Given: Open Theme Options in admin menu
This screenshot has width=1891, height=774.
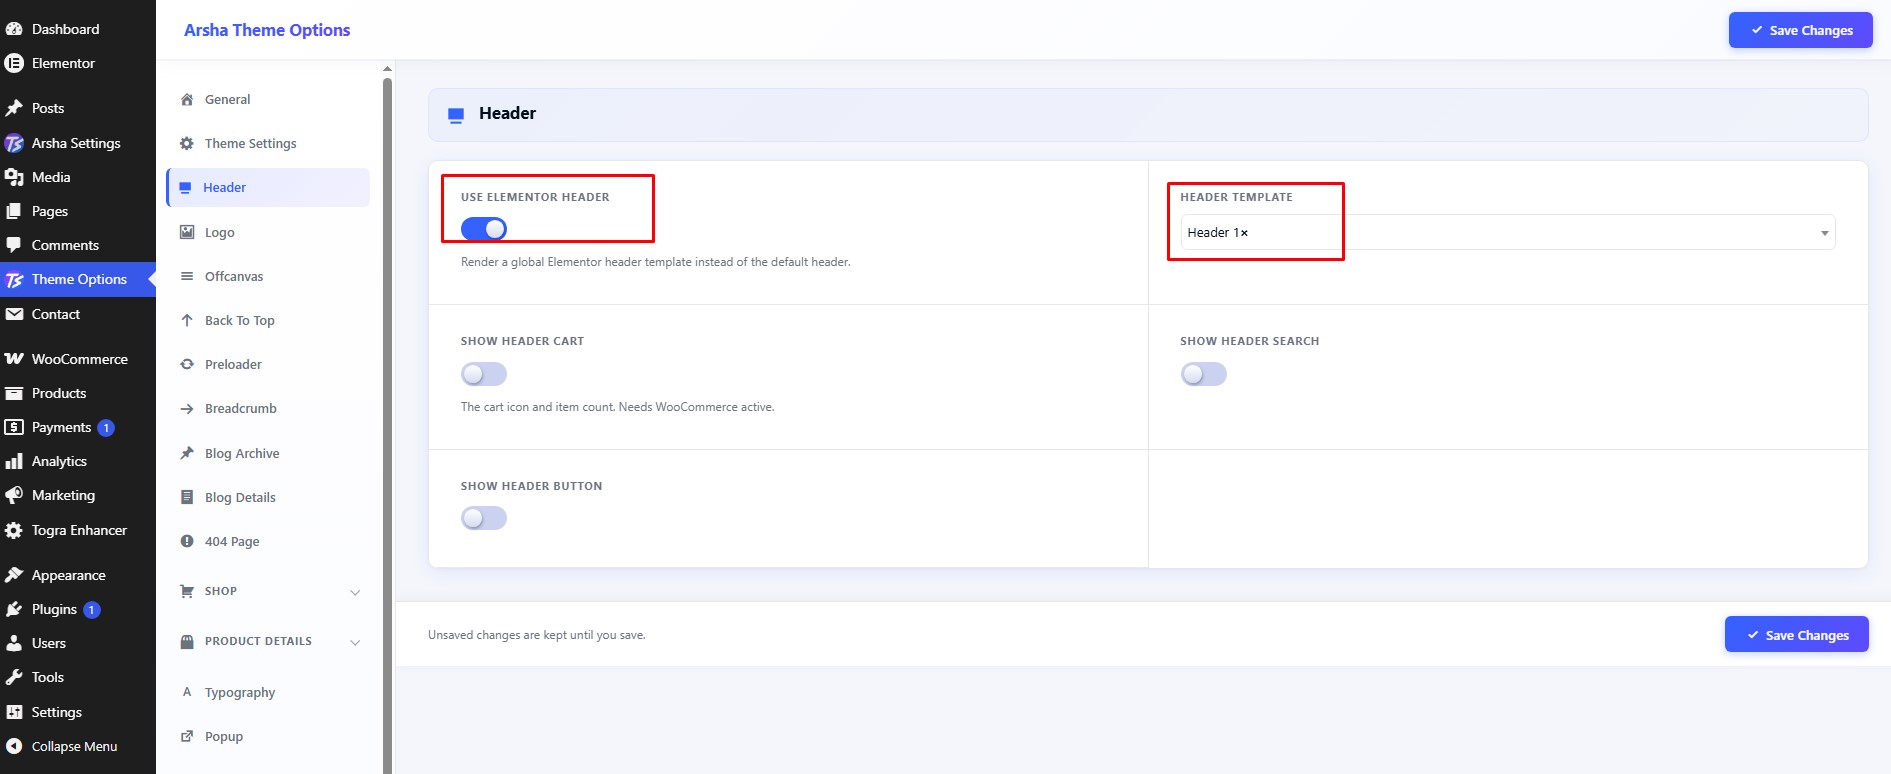Looking at the screenshot, I should (78, 279).
